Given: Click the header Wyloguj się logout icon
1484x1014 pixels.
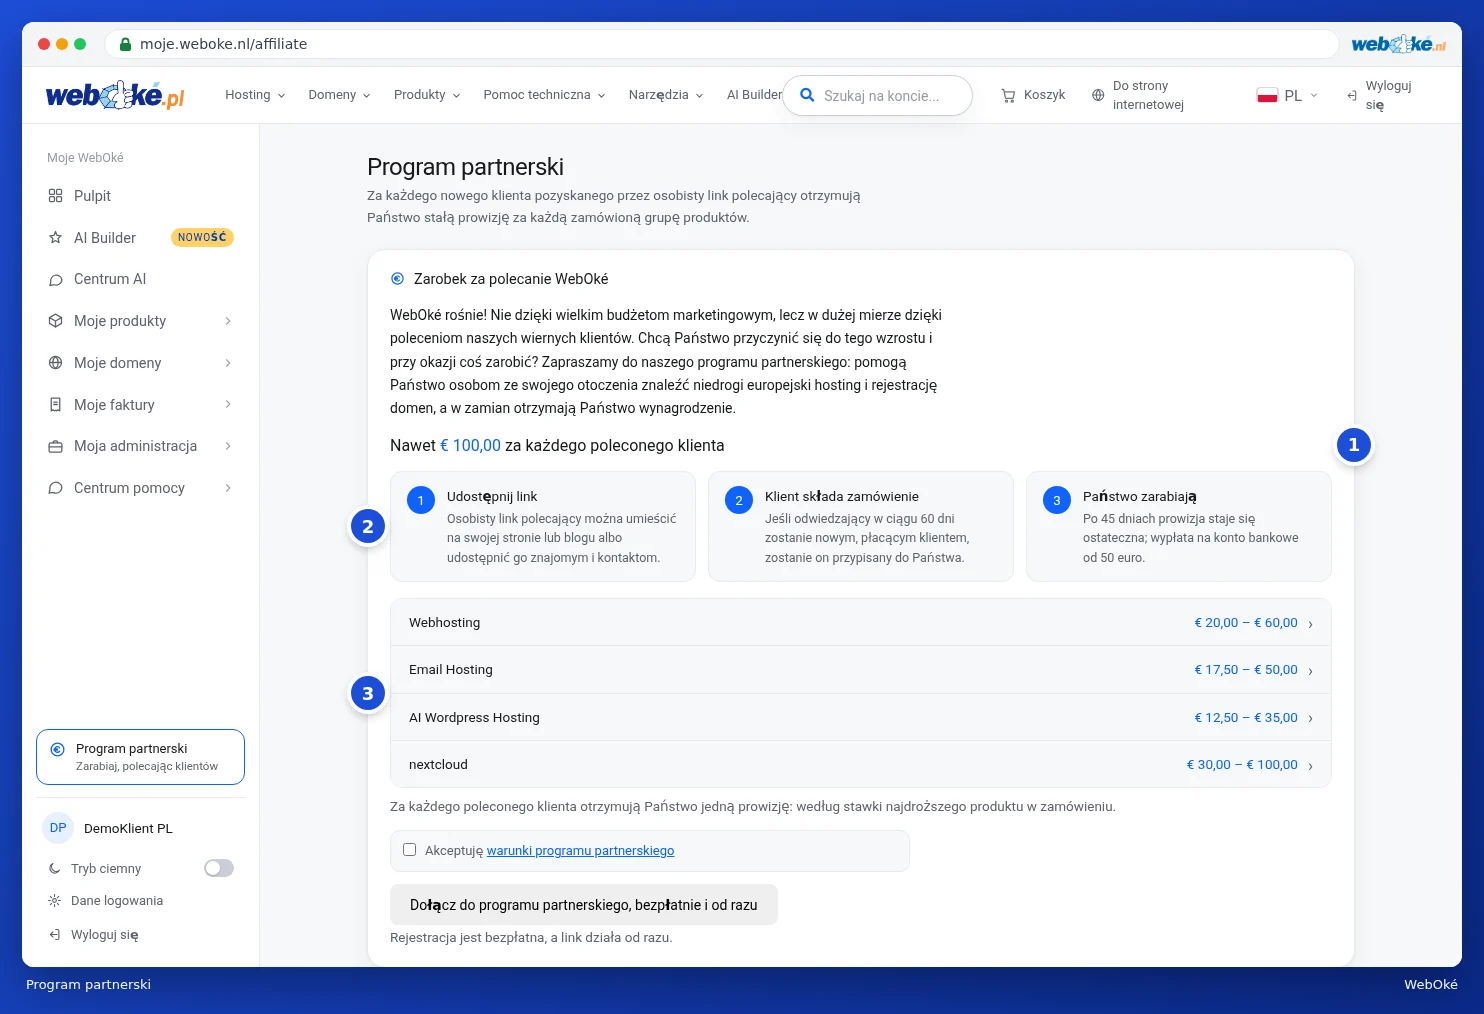Looking at the screenshot, I should pos(1352,95).
